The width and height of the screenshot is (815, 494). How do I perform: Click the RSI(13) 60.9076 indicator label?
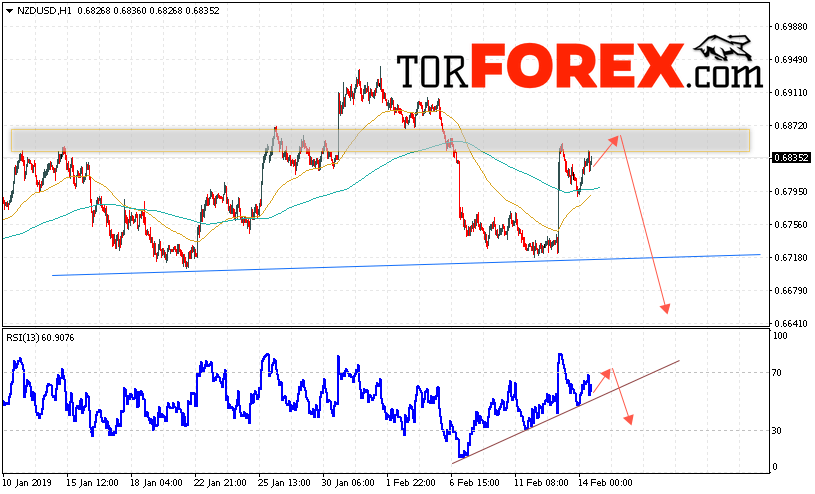(40, 338)
